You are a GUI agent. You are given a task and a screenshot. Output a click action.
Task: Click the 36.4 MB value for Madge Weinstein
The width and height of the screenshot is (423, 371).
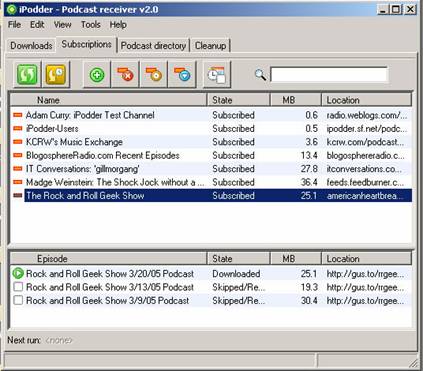point(309,182)
